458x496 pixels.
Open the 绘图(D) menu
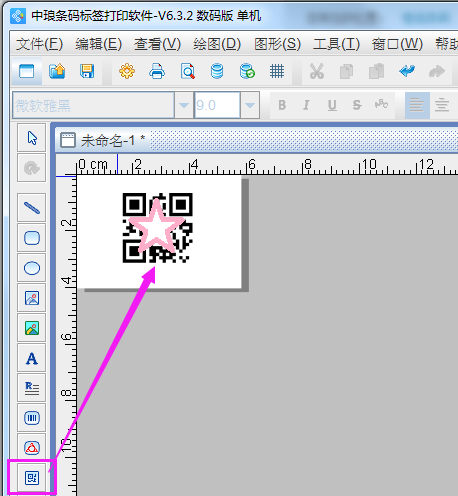click(x=217, y=44)
